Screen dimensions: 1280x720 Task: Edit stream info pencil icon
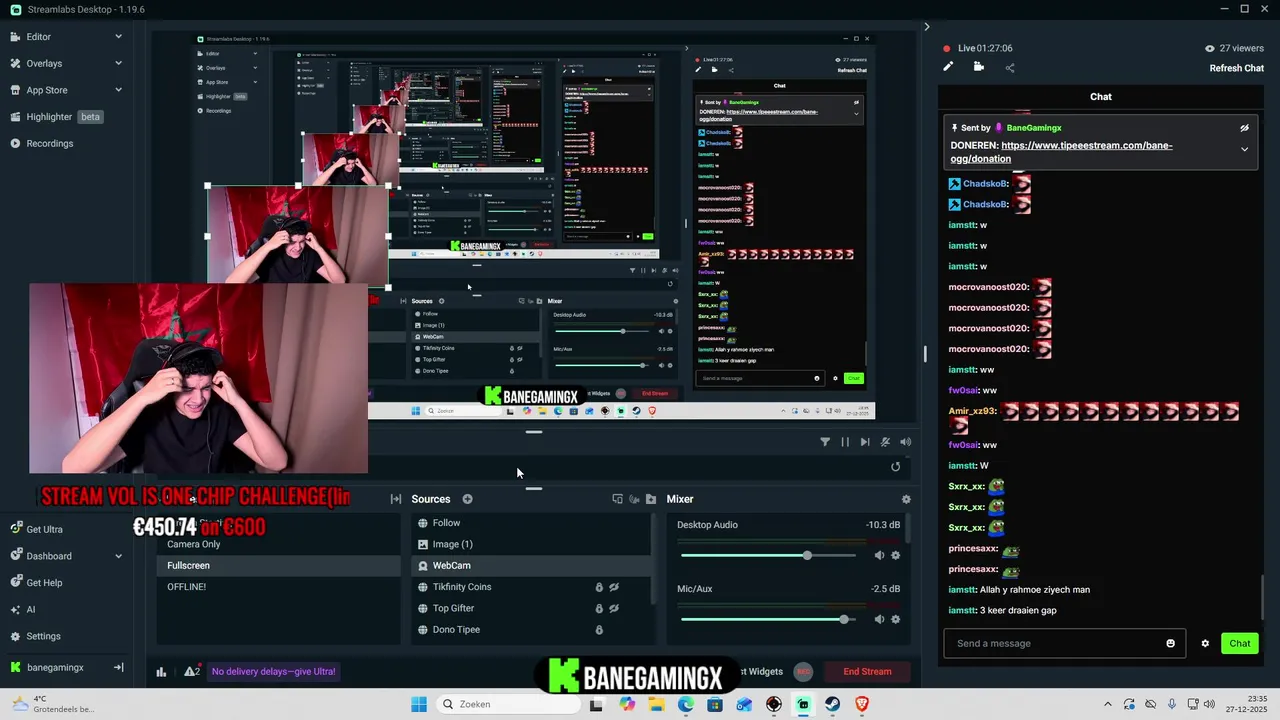(x=948, y=67)
